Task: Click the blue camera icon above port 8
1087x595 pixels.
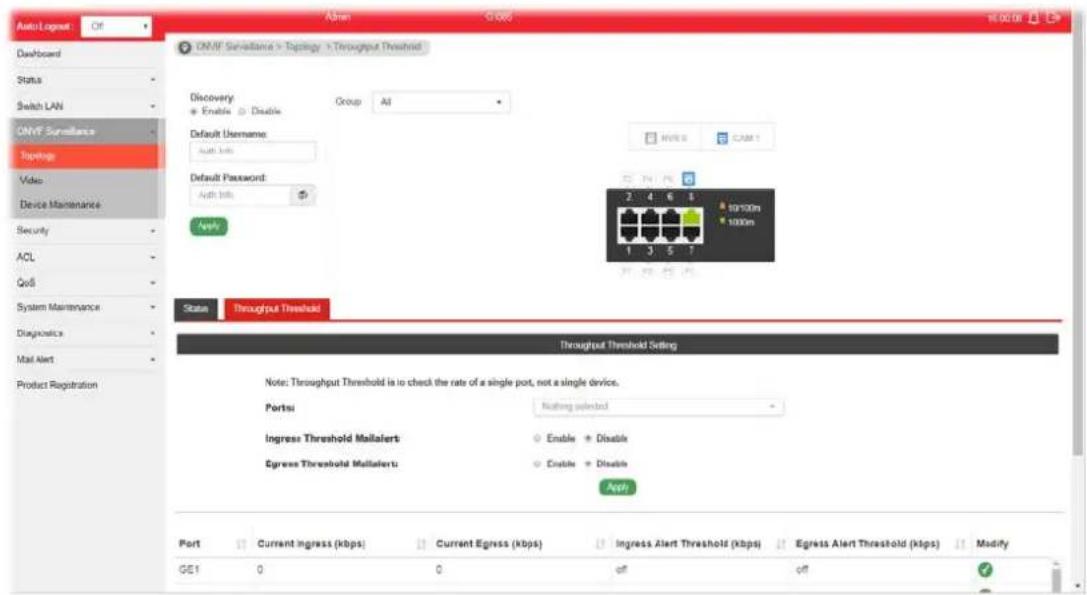Action: click(x=688, y=179)
